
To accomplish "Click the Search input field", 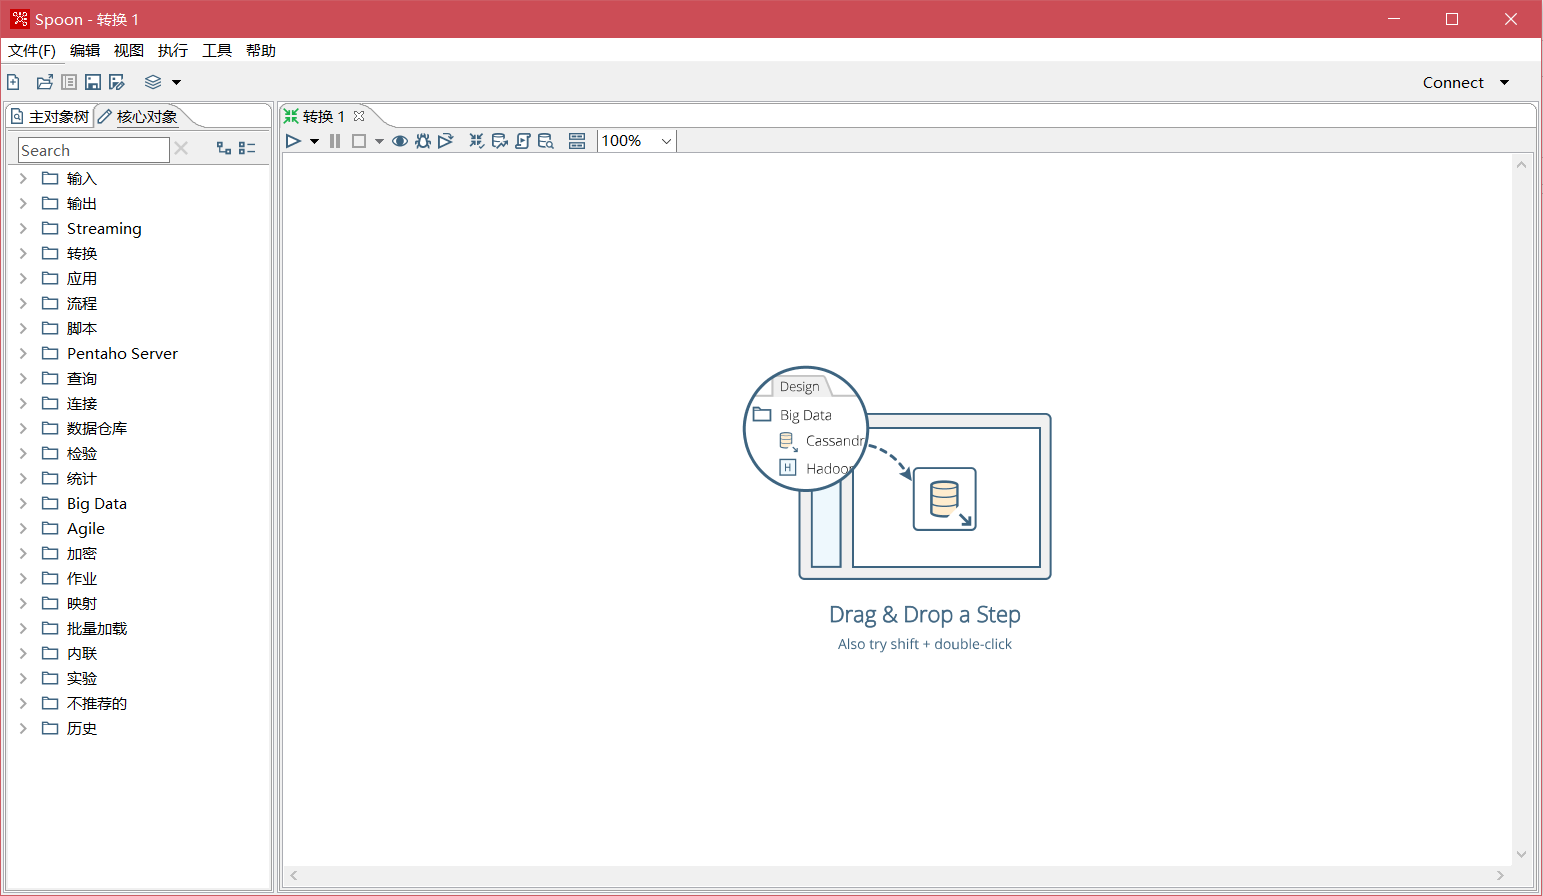I will click(x=94, y=150).
